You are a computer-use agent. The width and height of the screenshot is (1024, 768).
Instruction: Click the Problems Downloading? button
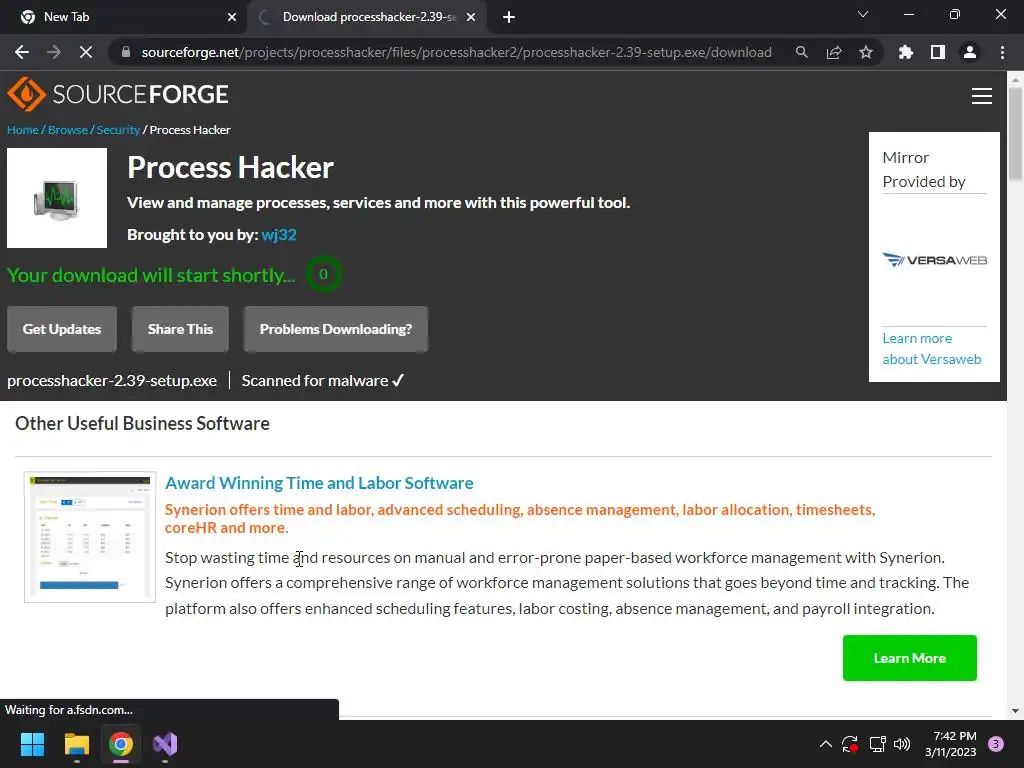point(336,329)
